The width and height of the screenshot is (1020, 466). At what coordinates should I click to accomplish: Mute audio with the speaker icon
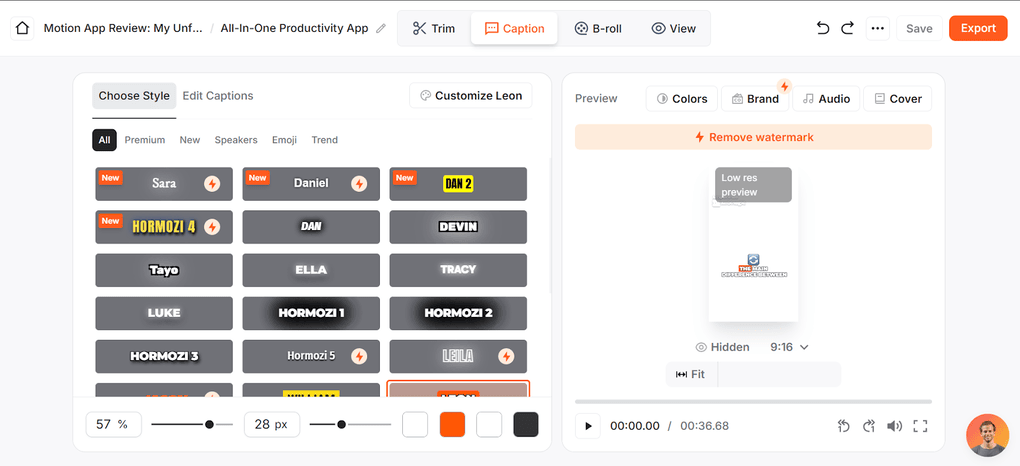point(894,426)
